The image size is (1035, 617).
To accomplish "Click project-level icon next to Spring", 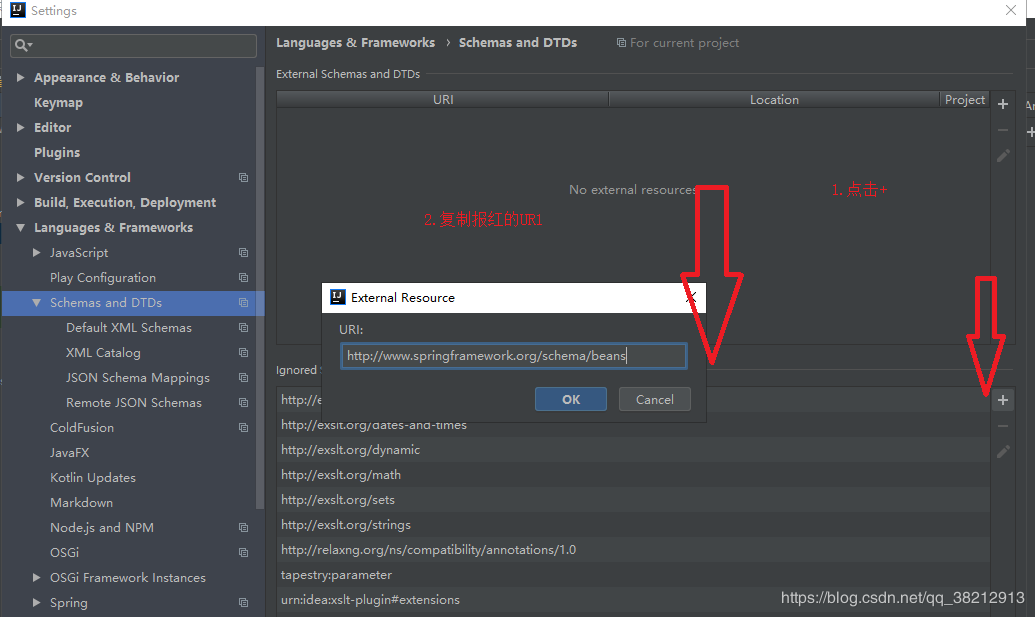I will point(244,602).
